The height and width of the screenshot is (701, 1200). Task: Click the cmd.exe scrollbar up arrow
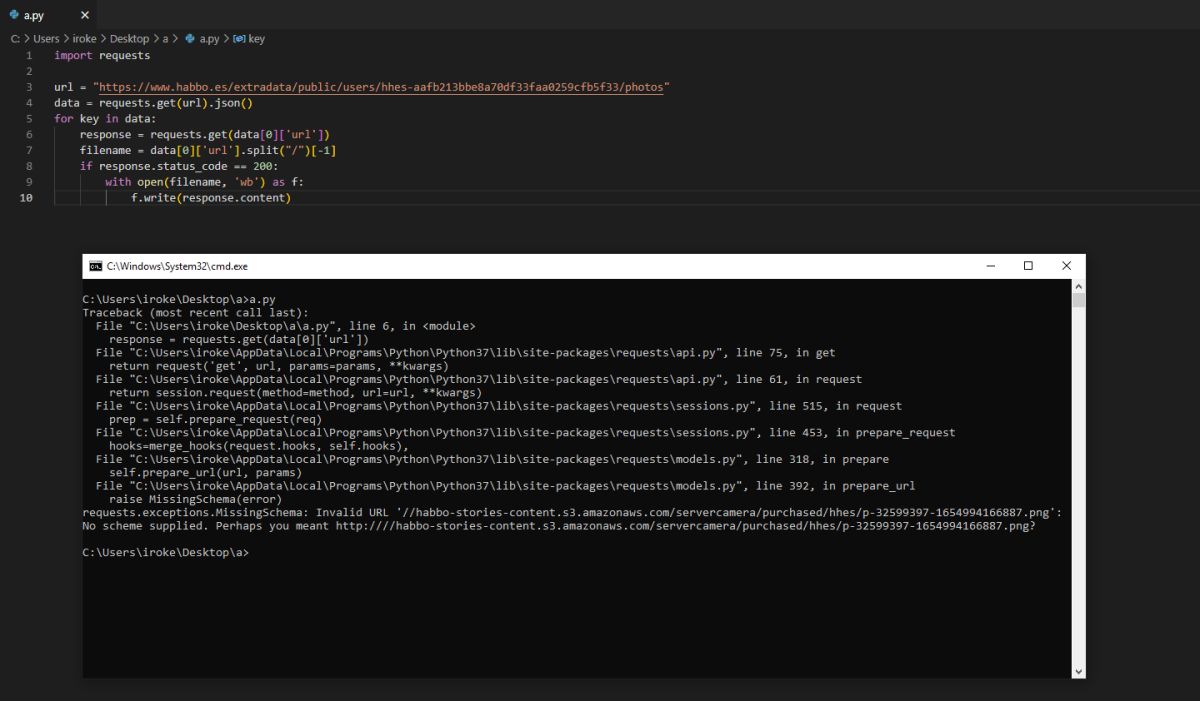click(x=1078, y=286)
